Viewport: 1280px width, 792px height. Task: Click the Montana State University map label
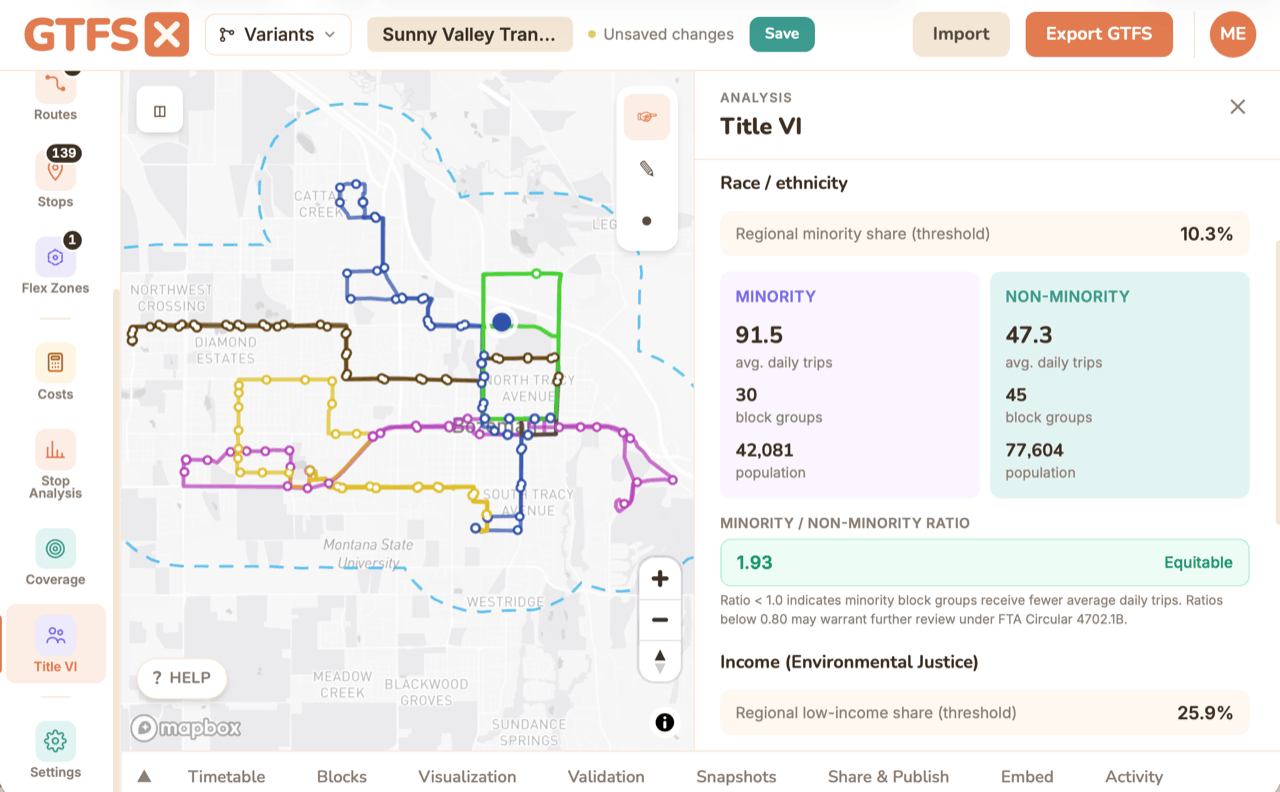pos(368,554)
